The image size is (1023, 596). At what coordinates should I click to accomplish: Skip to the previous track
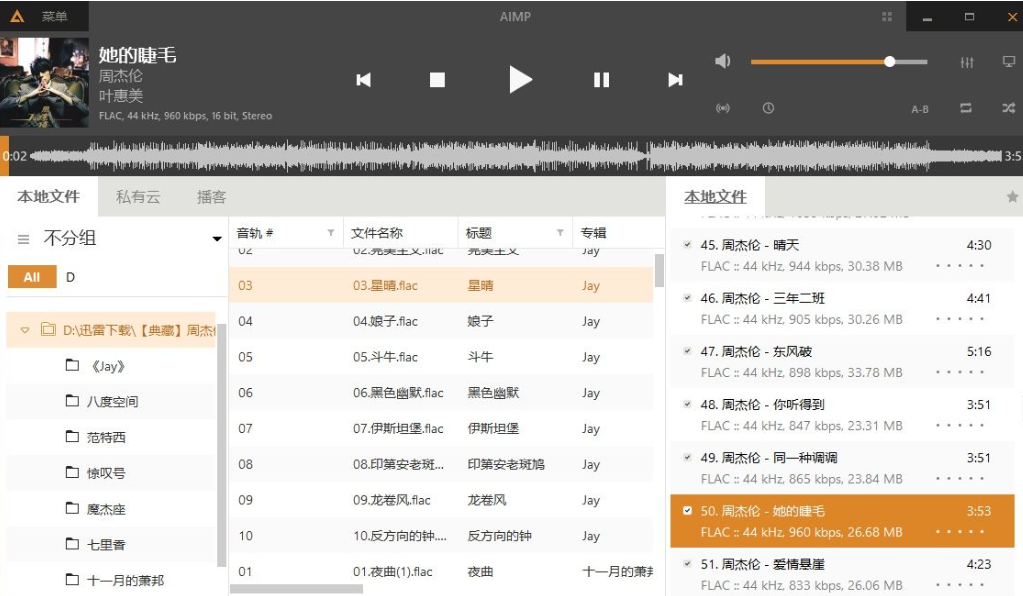click(363, 80)
